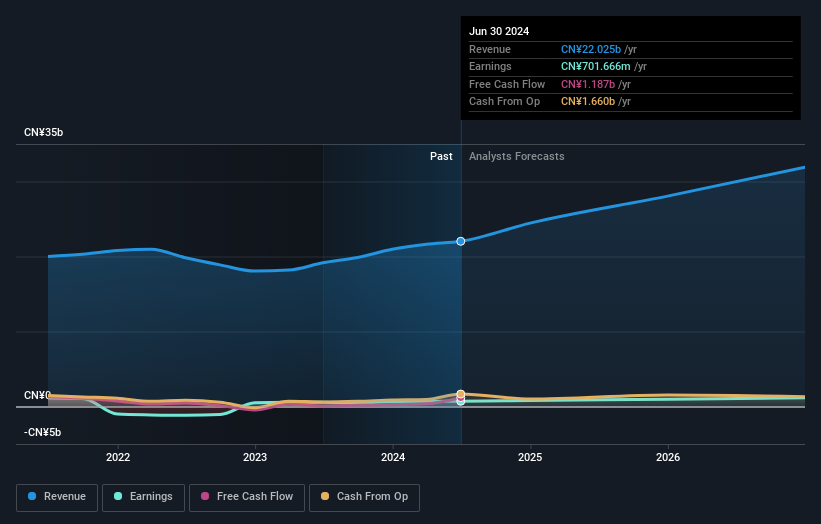
Task: Click the CN¥22.025b revenue value
Action: pyautogui.click(x=591, y=49)
